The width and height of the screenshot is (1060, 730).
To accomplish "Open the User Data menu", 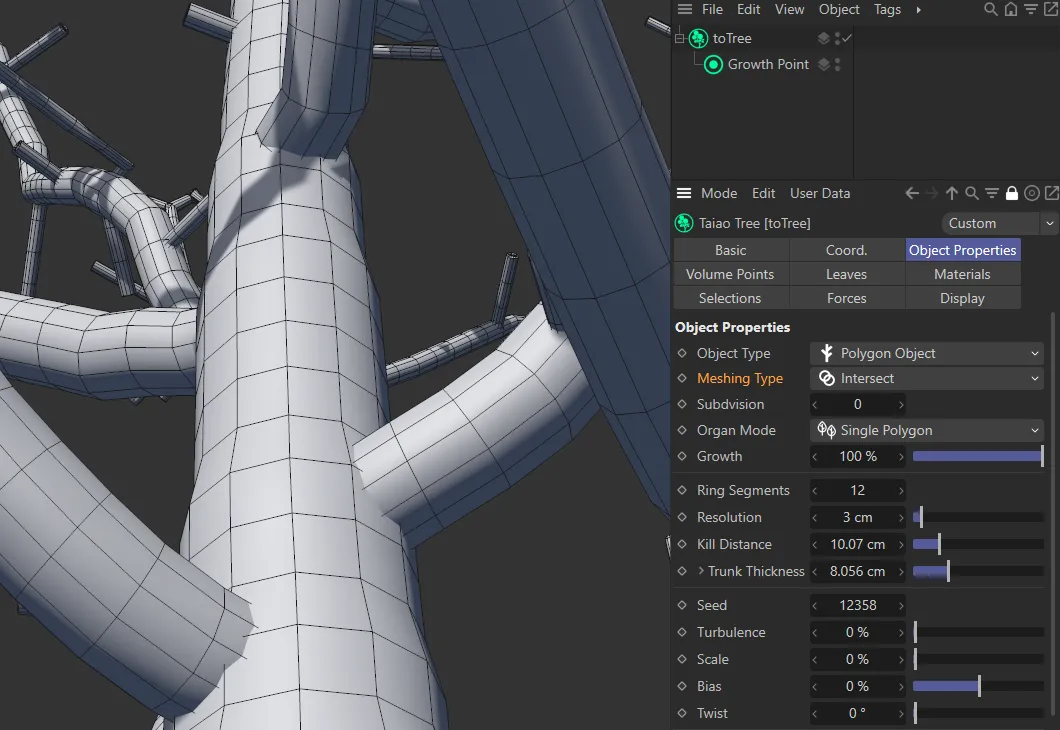I will click(x=820, y=193).
